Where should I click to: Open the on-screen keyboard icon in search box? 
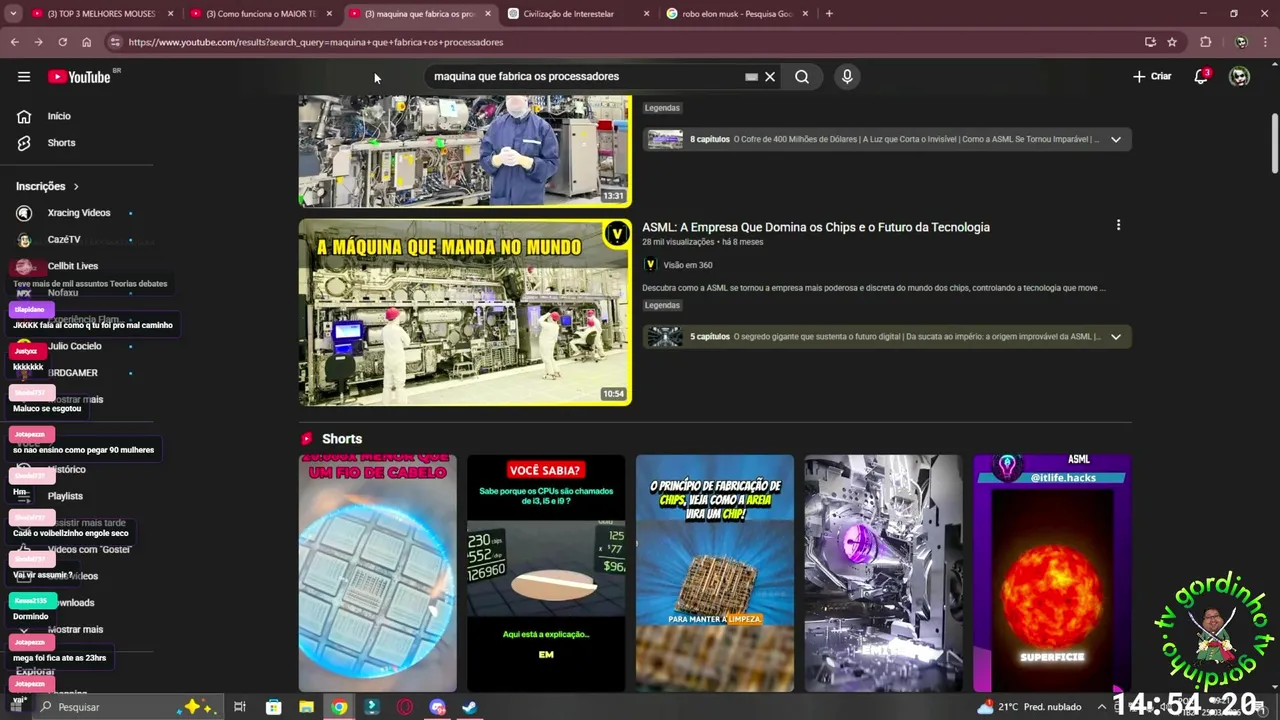(x=751, y=77)
